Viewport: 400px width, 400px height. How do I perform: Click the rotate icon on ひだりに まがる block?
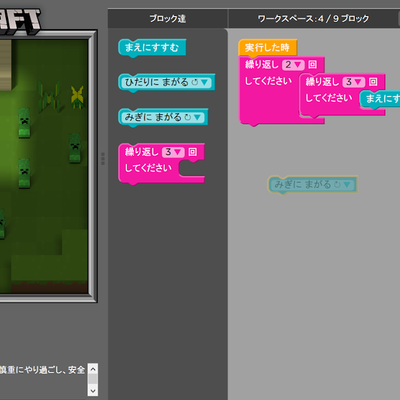pos(195,82)
